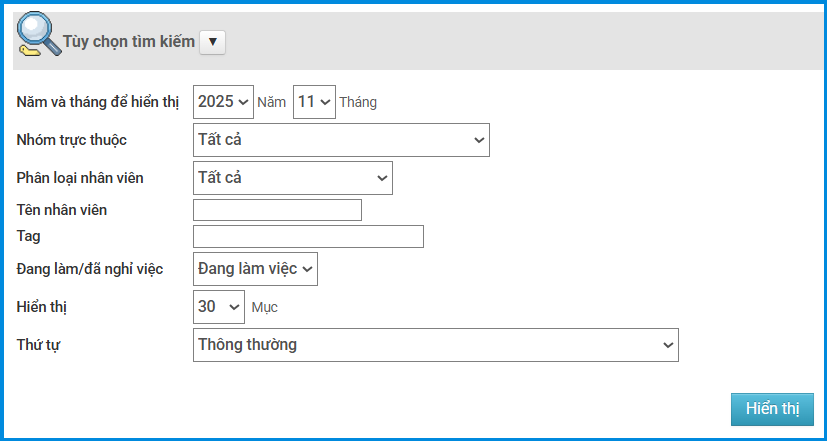Click the "Tùy chọn tìm kiếm" header title
Screen dimensions: 827x441
pyautogui.click(x=128, y=42)
